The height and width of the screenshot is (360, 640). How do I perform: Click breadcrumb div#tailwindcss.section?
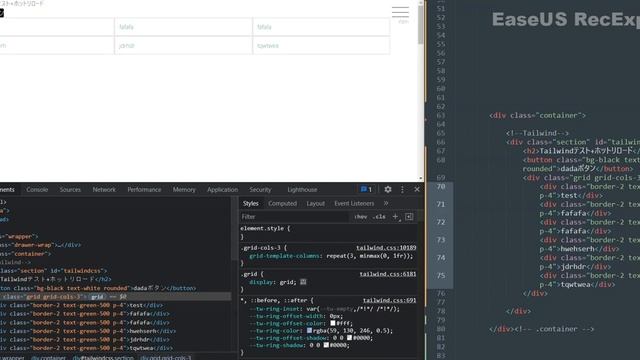pyautogui.click(x=103, y=358)
